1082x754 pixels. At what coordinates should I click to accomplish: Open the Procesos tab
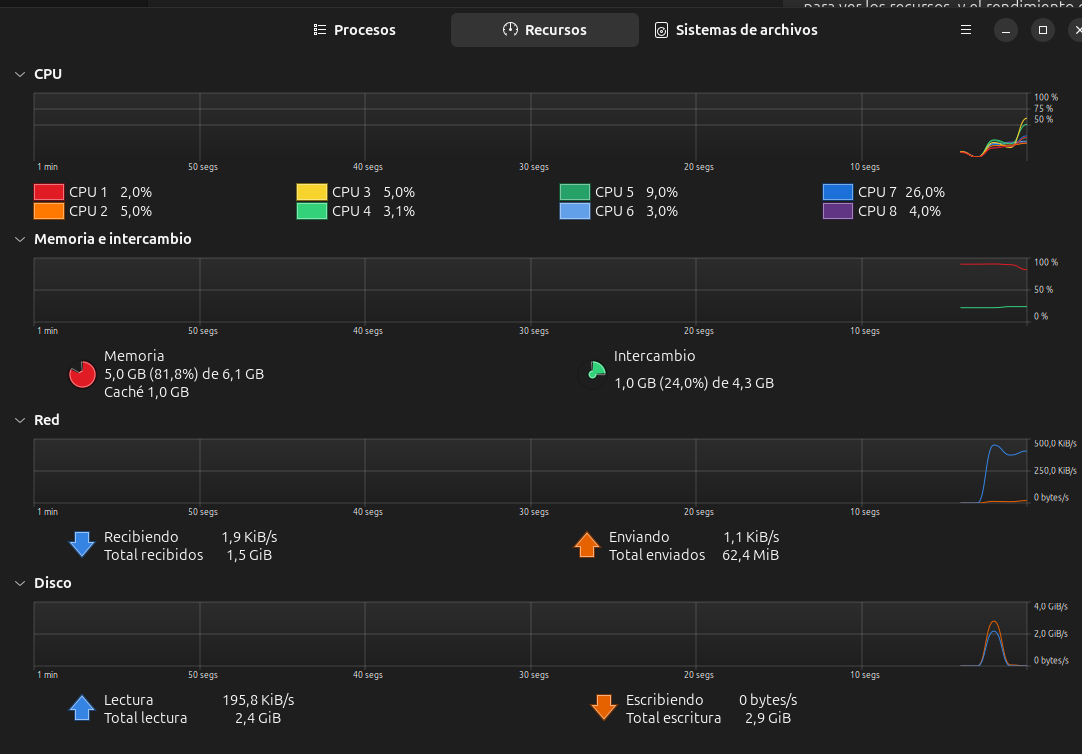click(x=354, y=30)
